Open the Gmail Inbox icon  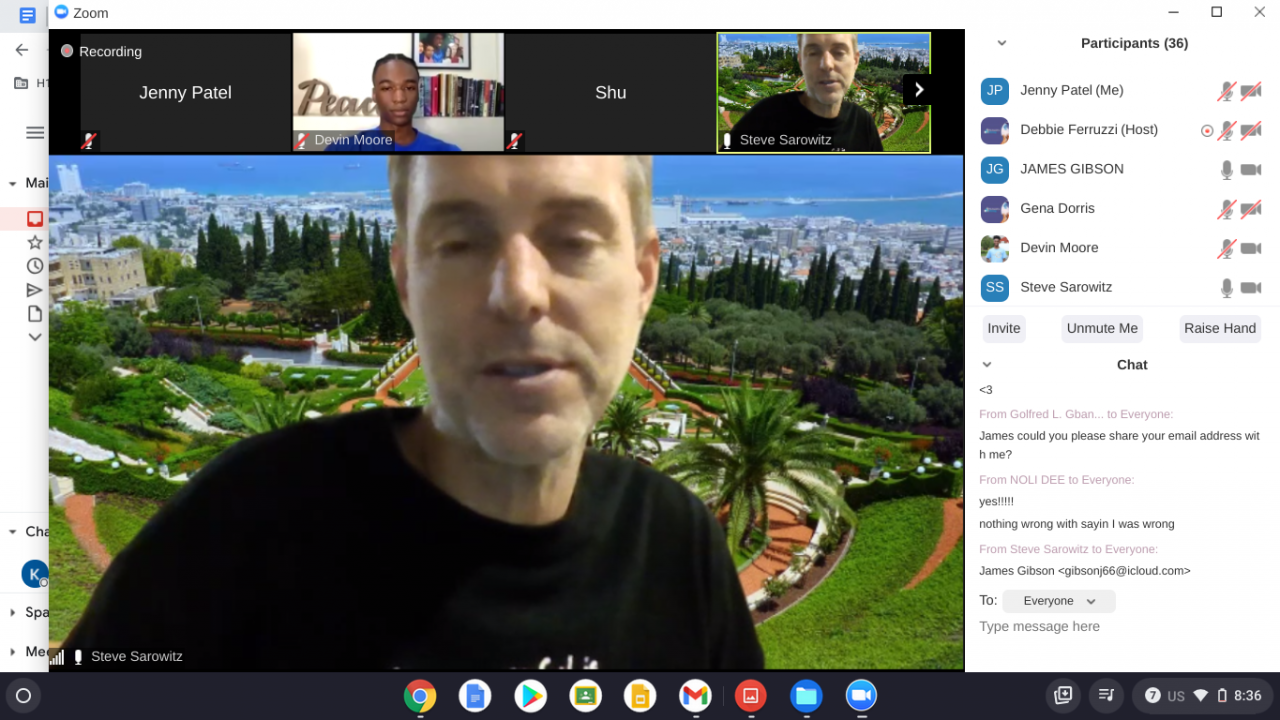(35, 219)
